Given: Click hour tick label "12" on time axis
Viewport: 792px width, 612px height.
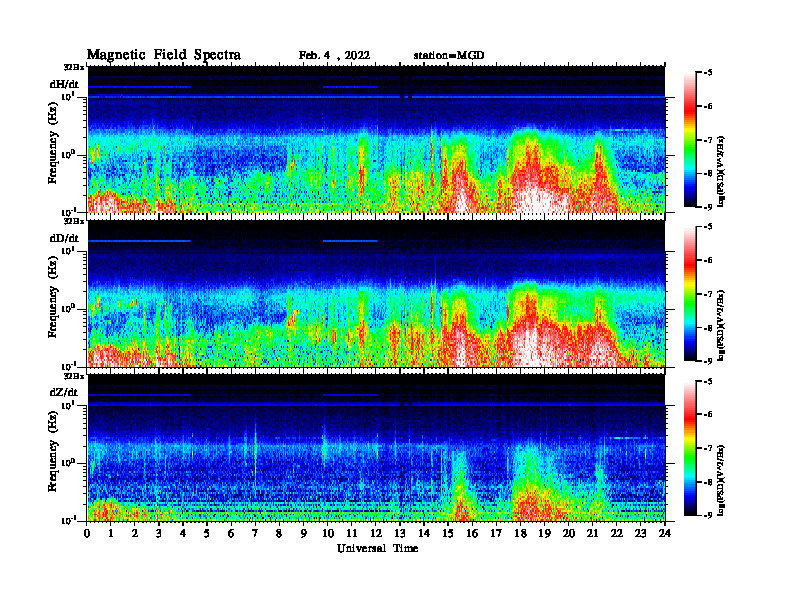Looking at the screenshot, I should (376, 534).
